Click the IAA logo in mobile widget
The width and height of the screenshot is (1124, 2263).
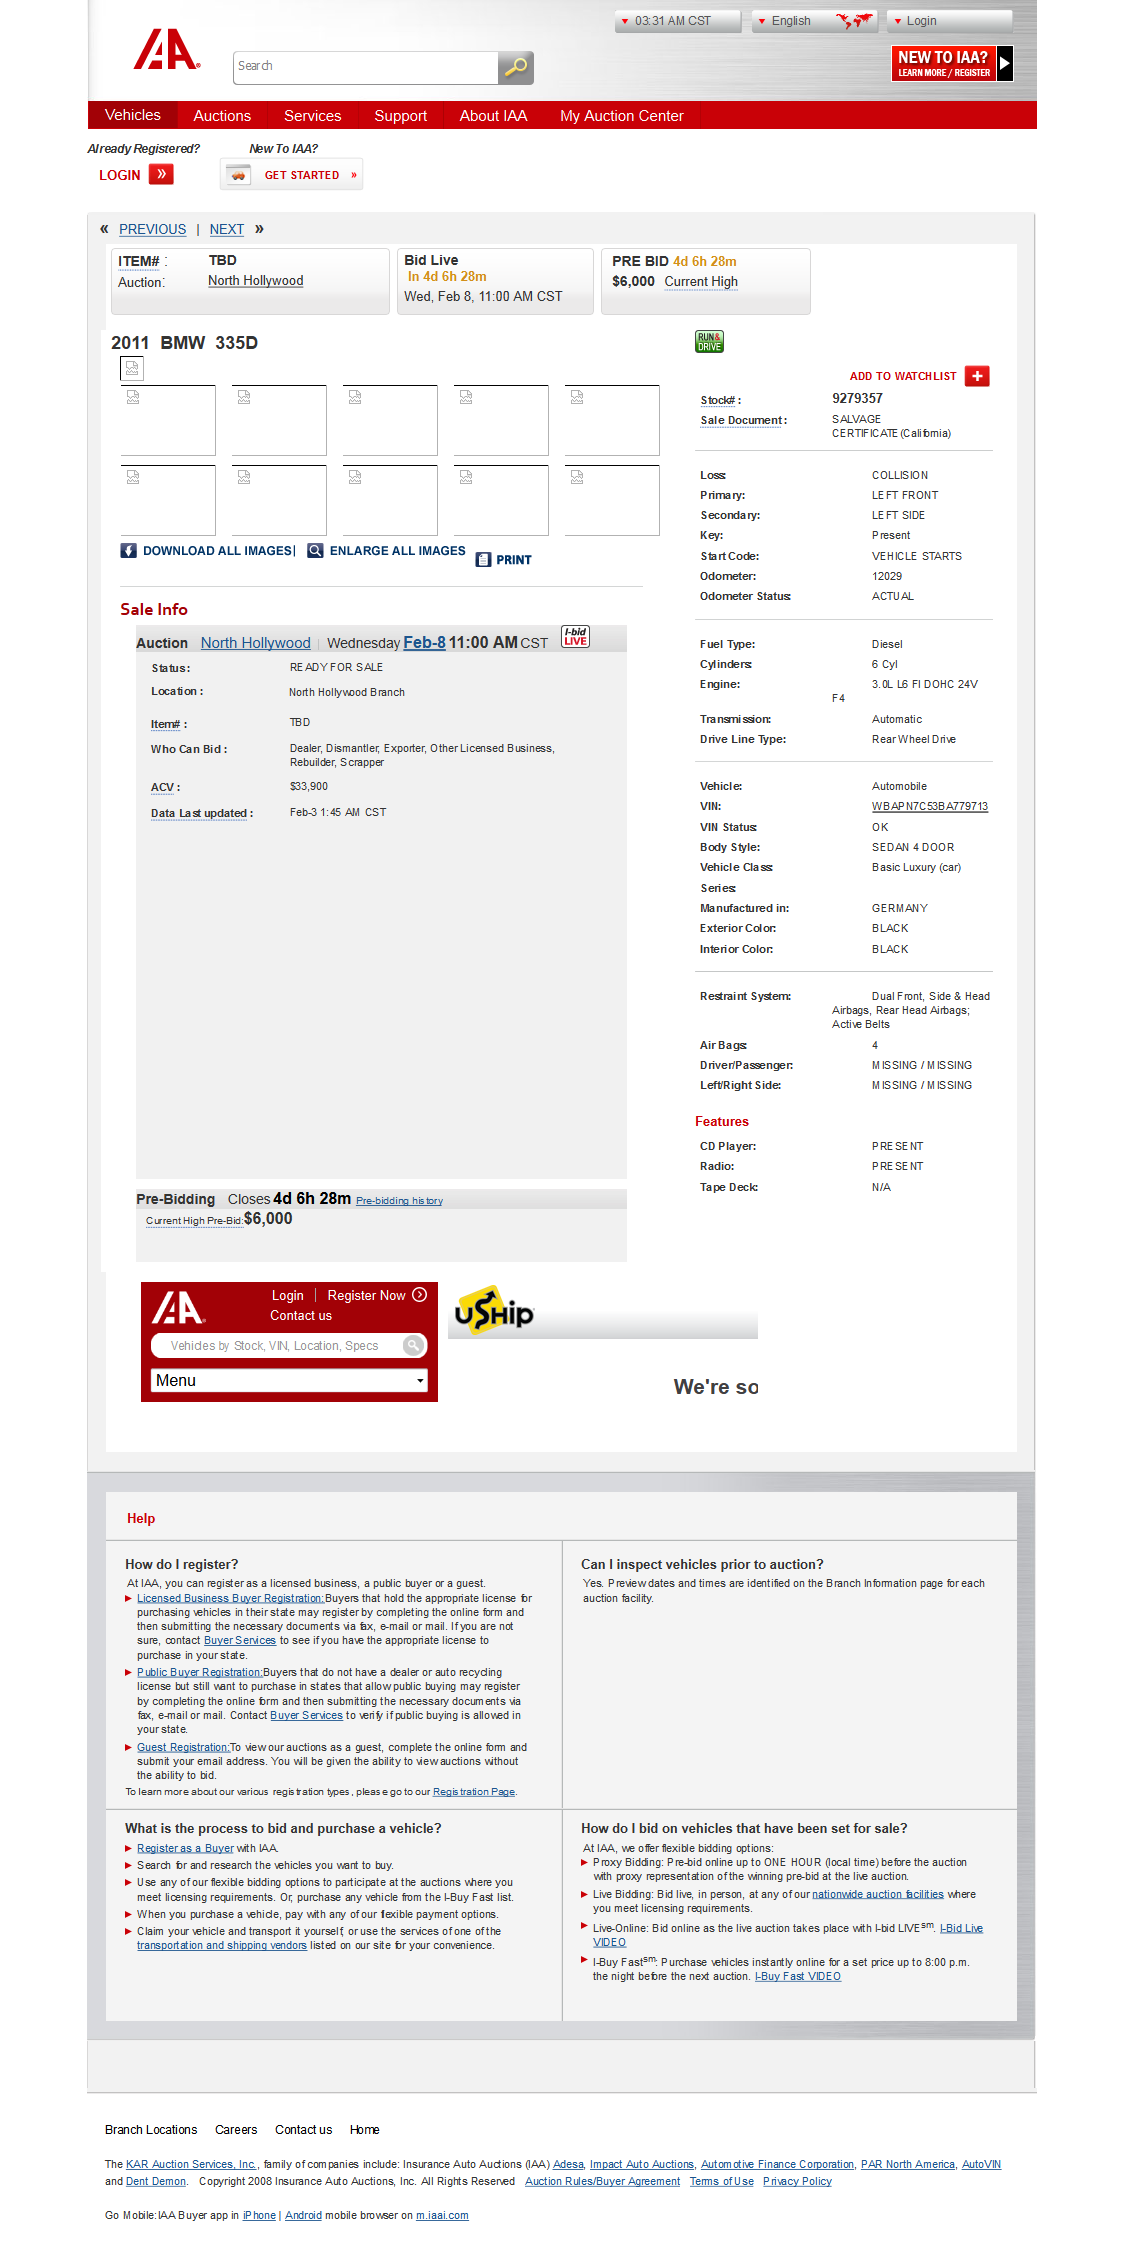tap(179, 1308)
